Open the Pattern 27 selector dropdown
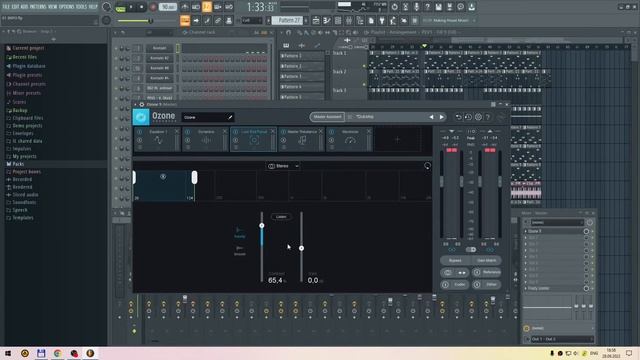This screenshot has width=640, height=360. click(287, 20)
